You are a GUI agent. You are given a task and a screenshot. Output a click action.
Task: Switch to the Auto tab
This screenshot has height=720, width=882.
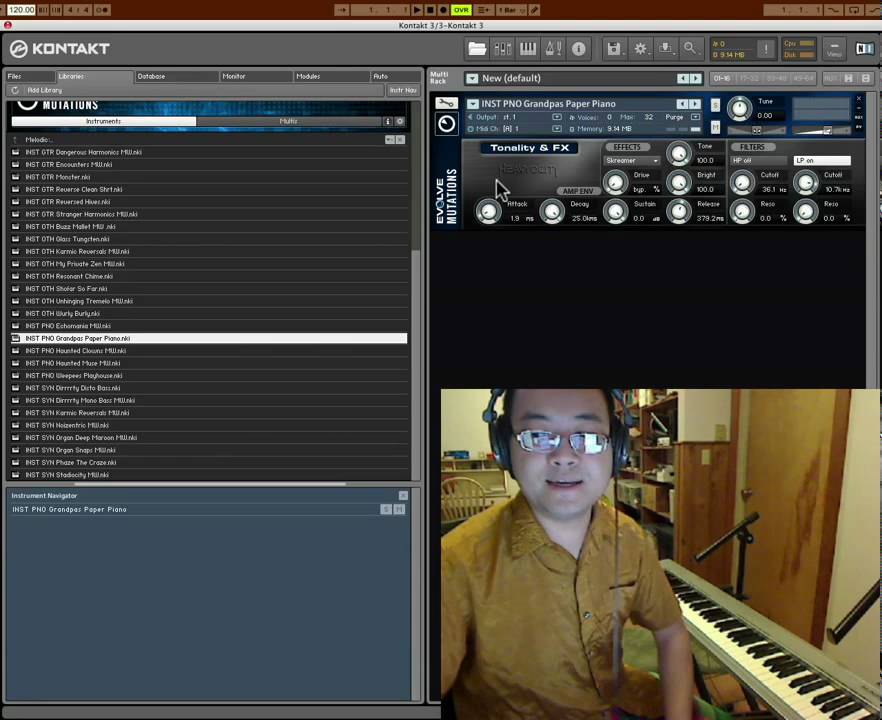point(395,76)
